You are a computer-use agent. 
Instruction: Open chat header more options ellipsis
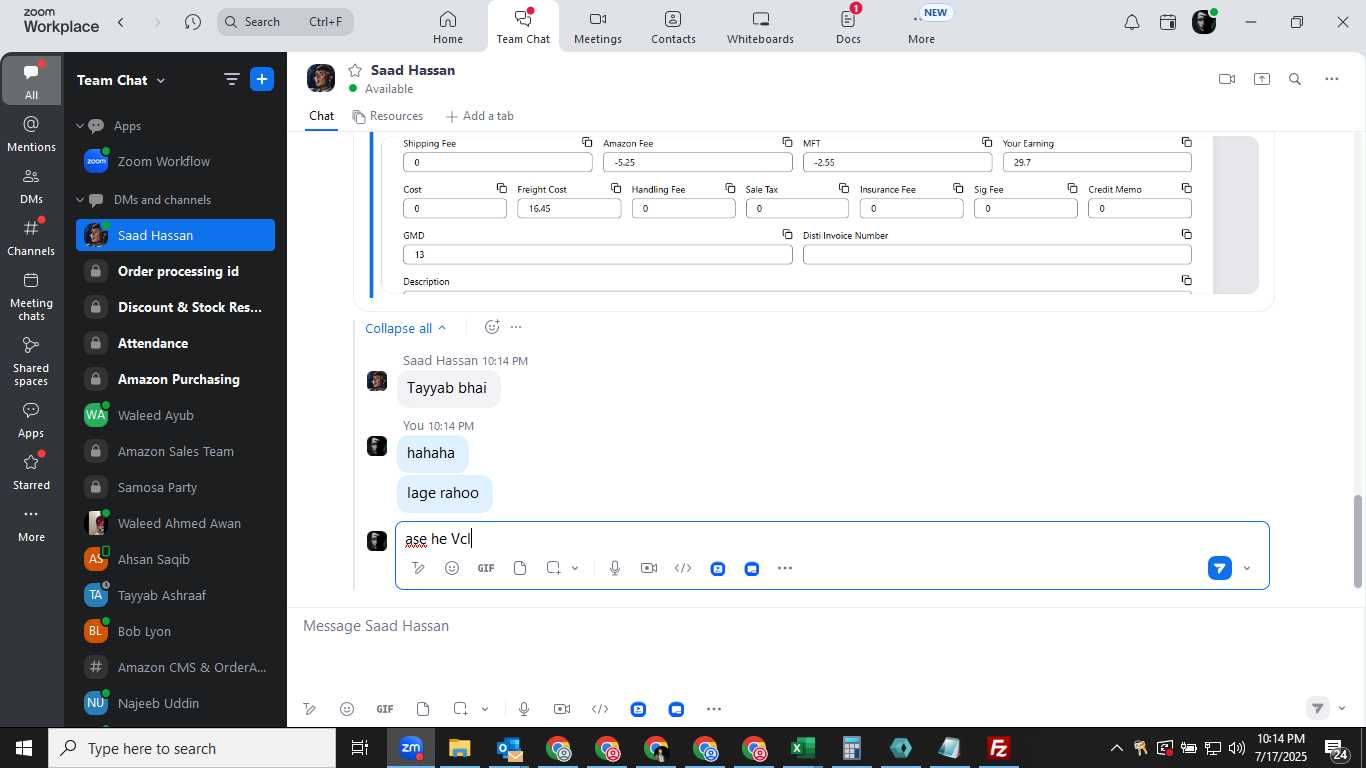(1331, 79)
